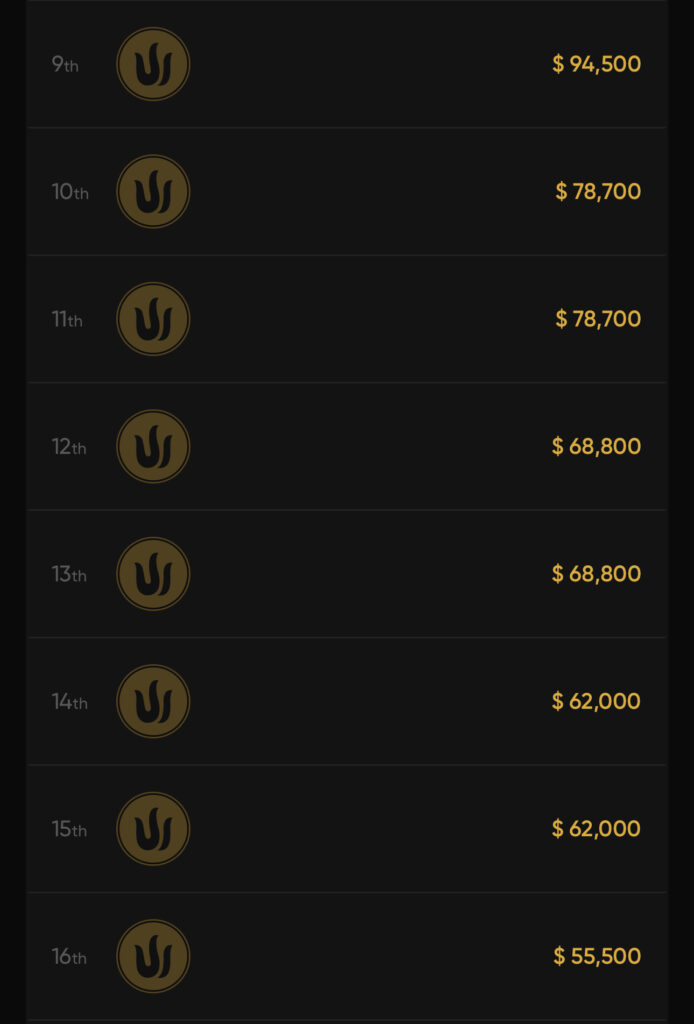
Task: Select the 11th place $ 78,700 payout
Action: pyautogui.click(x=598, y=319)
